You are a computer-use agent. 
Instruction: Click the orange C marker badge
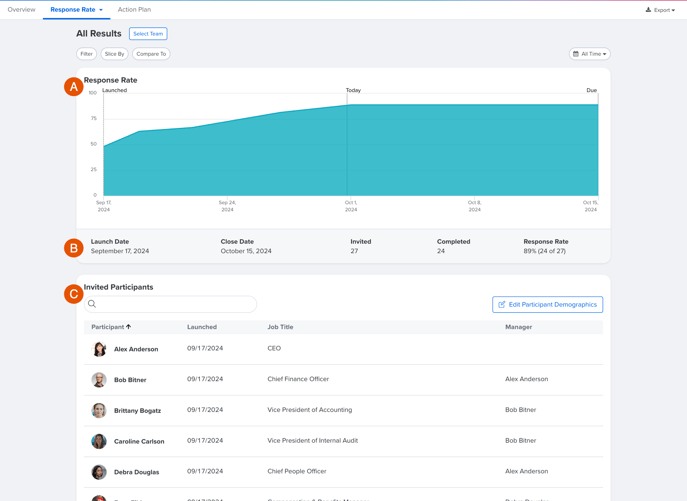tap(73, 294)
